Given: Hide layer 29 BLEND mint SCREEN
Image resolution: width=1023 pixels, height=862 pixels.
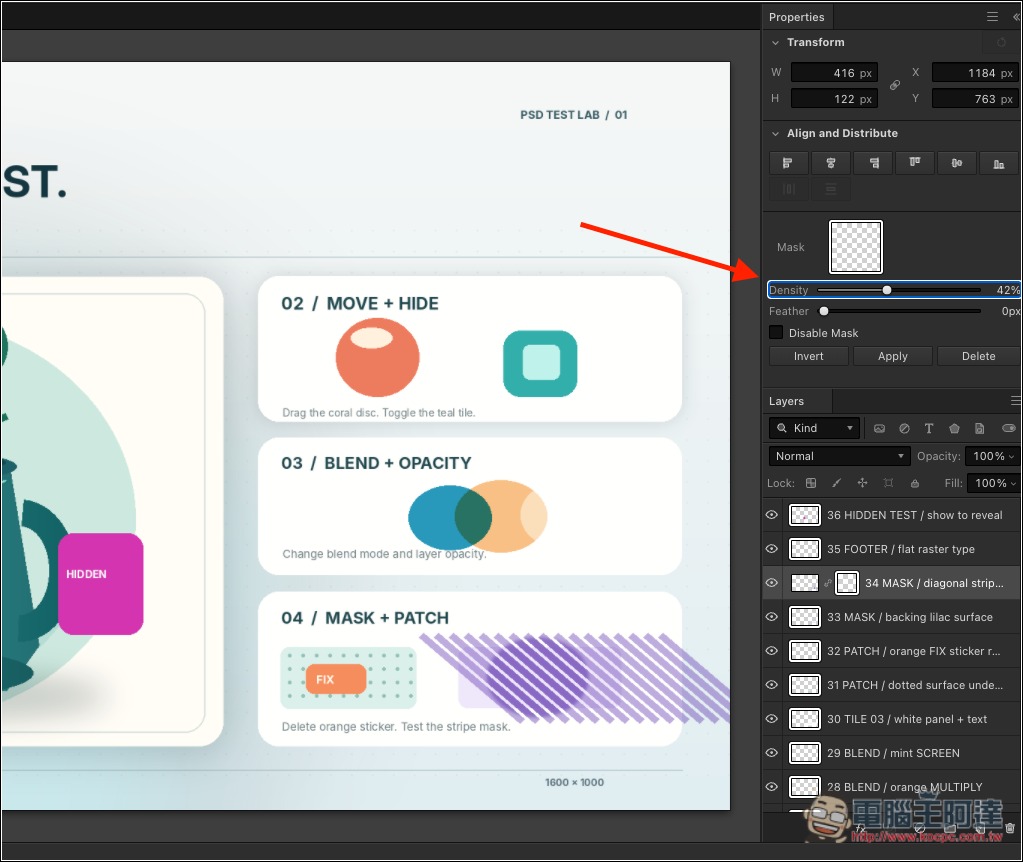Looking at the screenshot, I should tap(772, 752).
